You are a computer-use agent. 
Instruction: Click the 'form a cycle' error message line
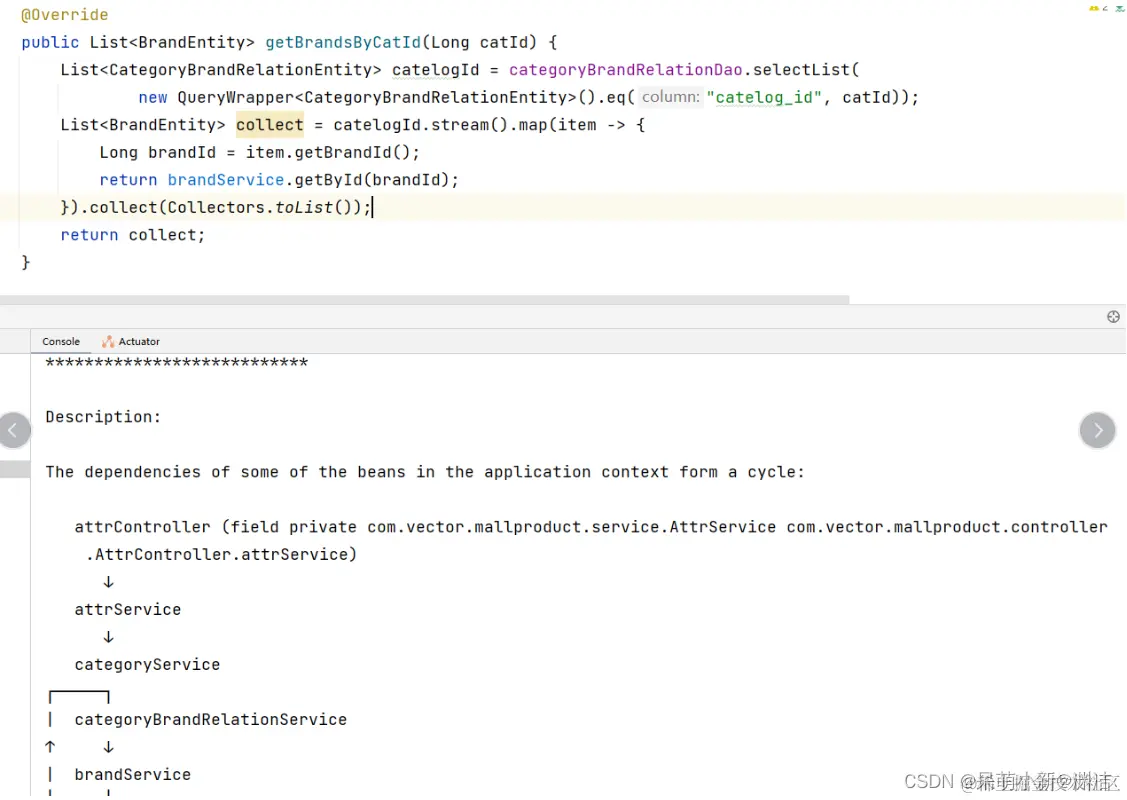pos(425,472)
